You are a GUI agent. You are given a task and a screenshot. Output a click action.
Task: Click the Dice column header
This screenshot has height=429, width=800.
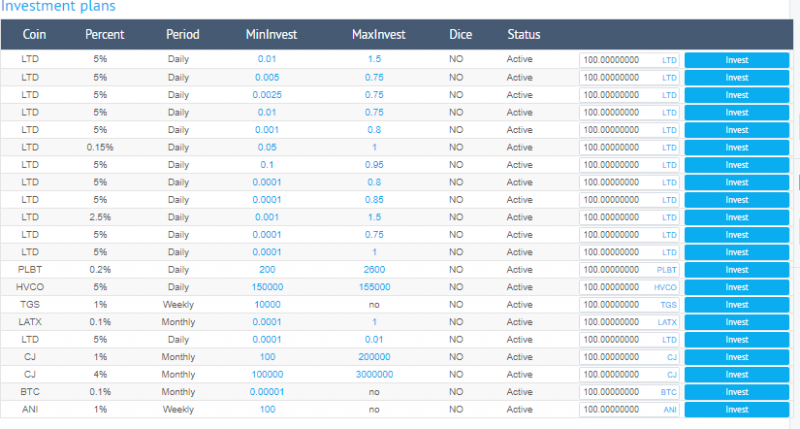[460, 34]
